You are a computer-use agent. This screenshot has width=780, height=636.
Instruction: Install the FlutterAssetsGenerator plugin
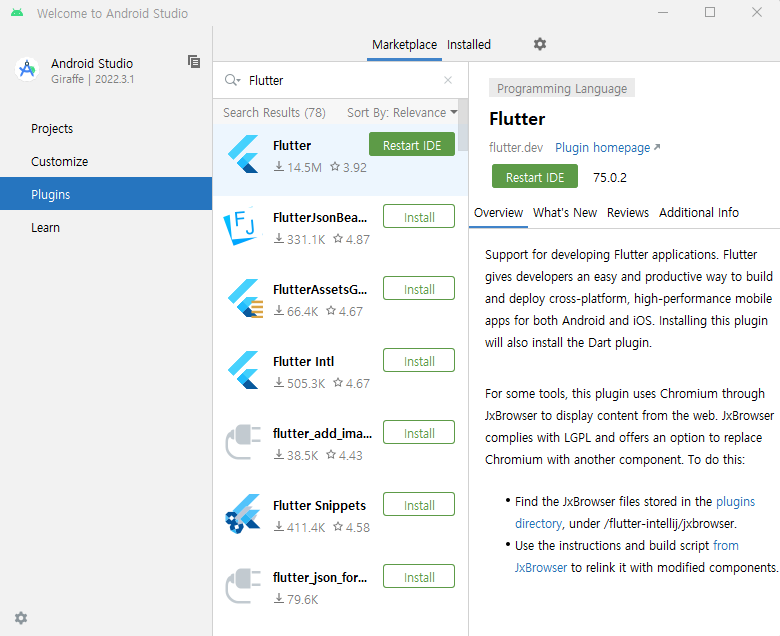pos(419,289)
